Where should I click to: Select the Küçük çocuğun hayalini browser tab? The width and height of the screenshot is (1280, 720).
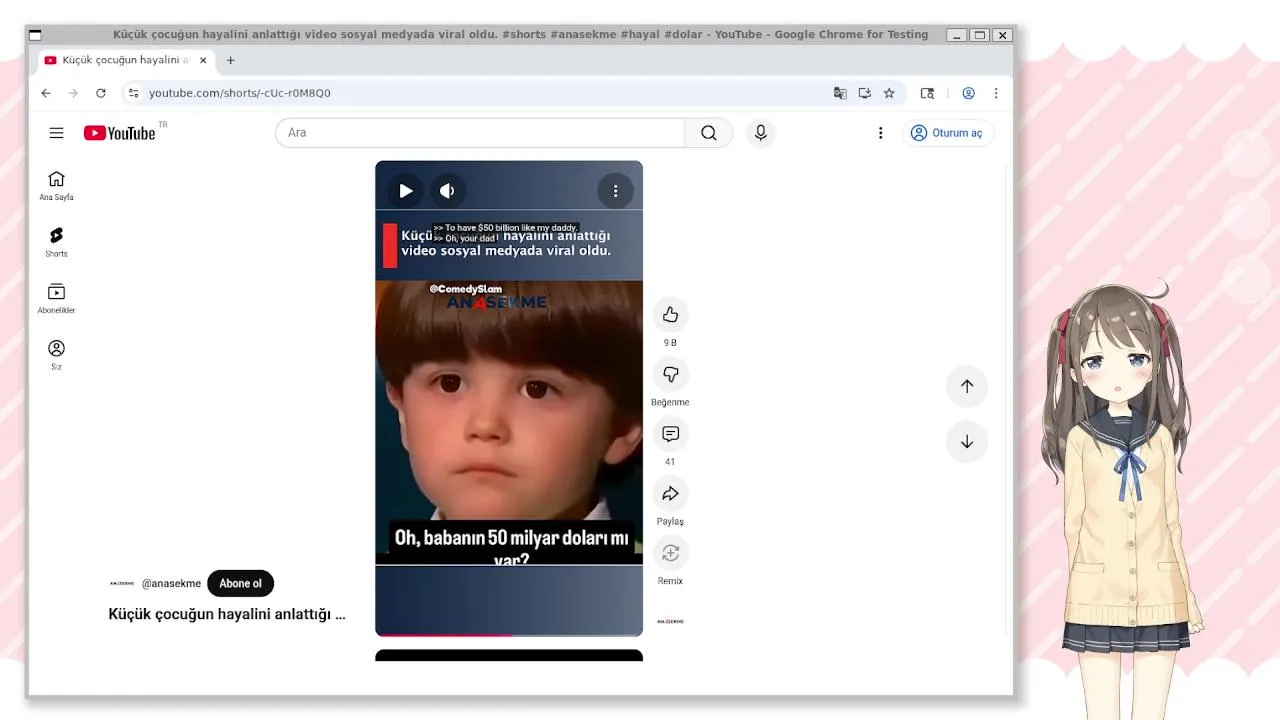(126, 60)
